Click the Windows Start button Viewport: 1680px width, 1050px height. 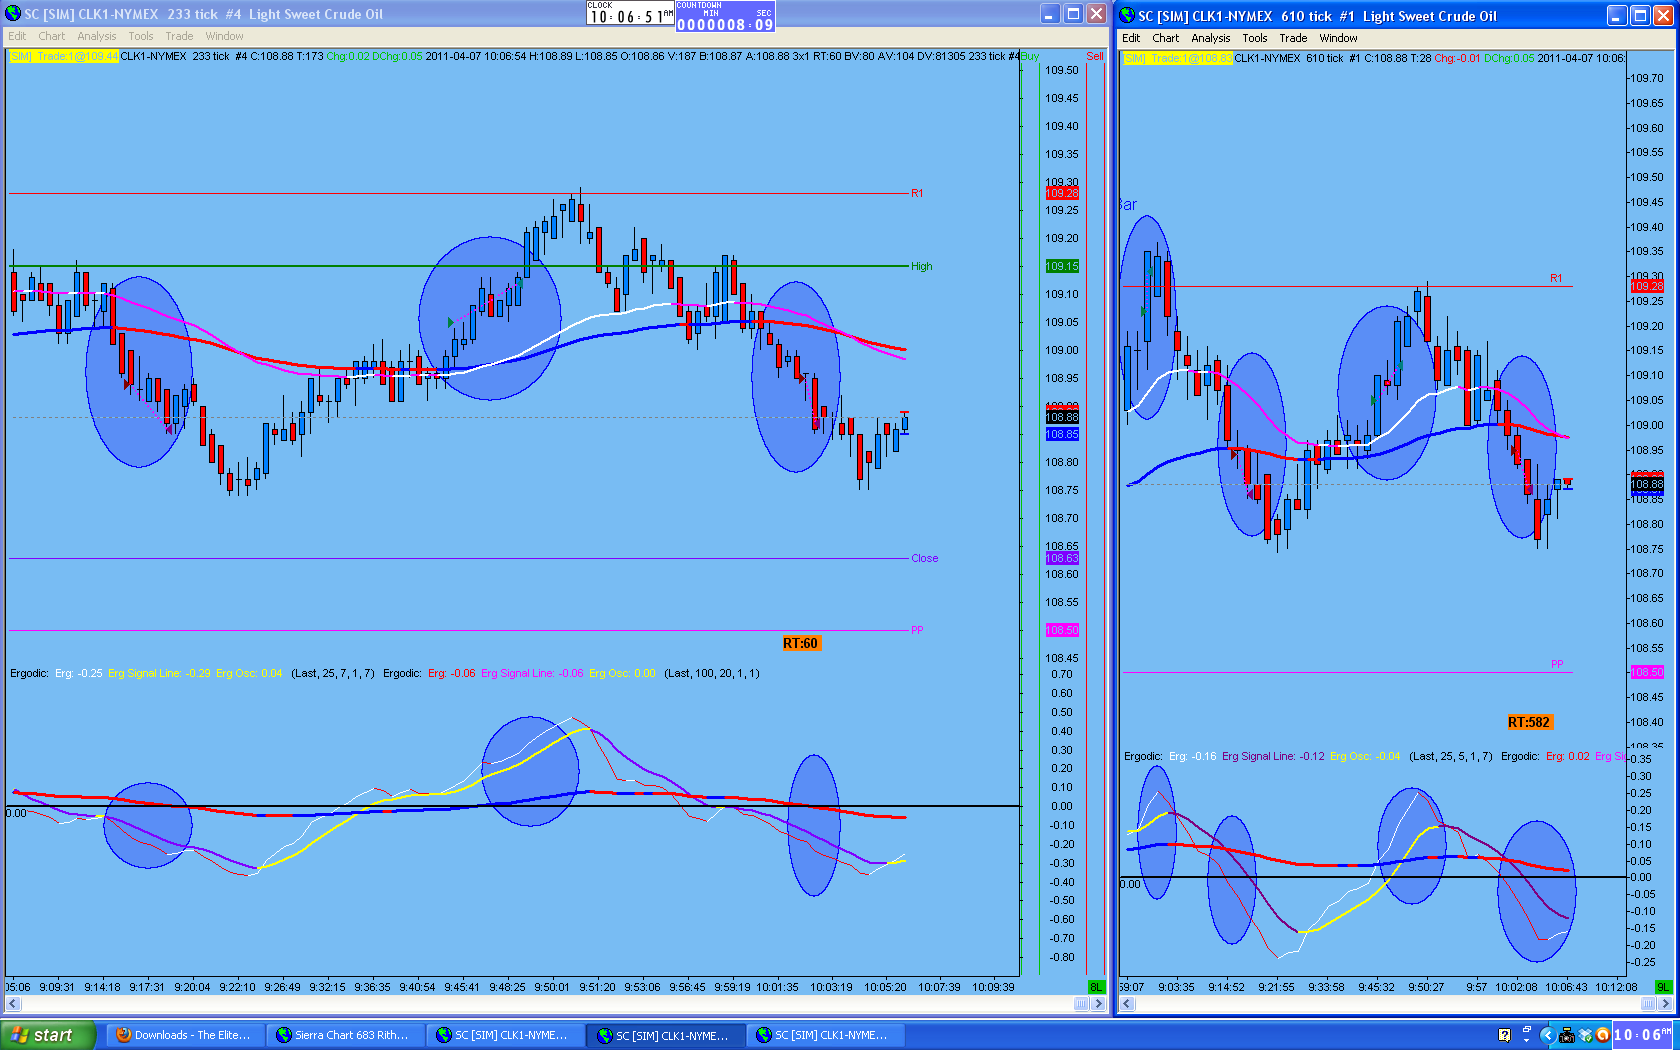point(48,1035)
